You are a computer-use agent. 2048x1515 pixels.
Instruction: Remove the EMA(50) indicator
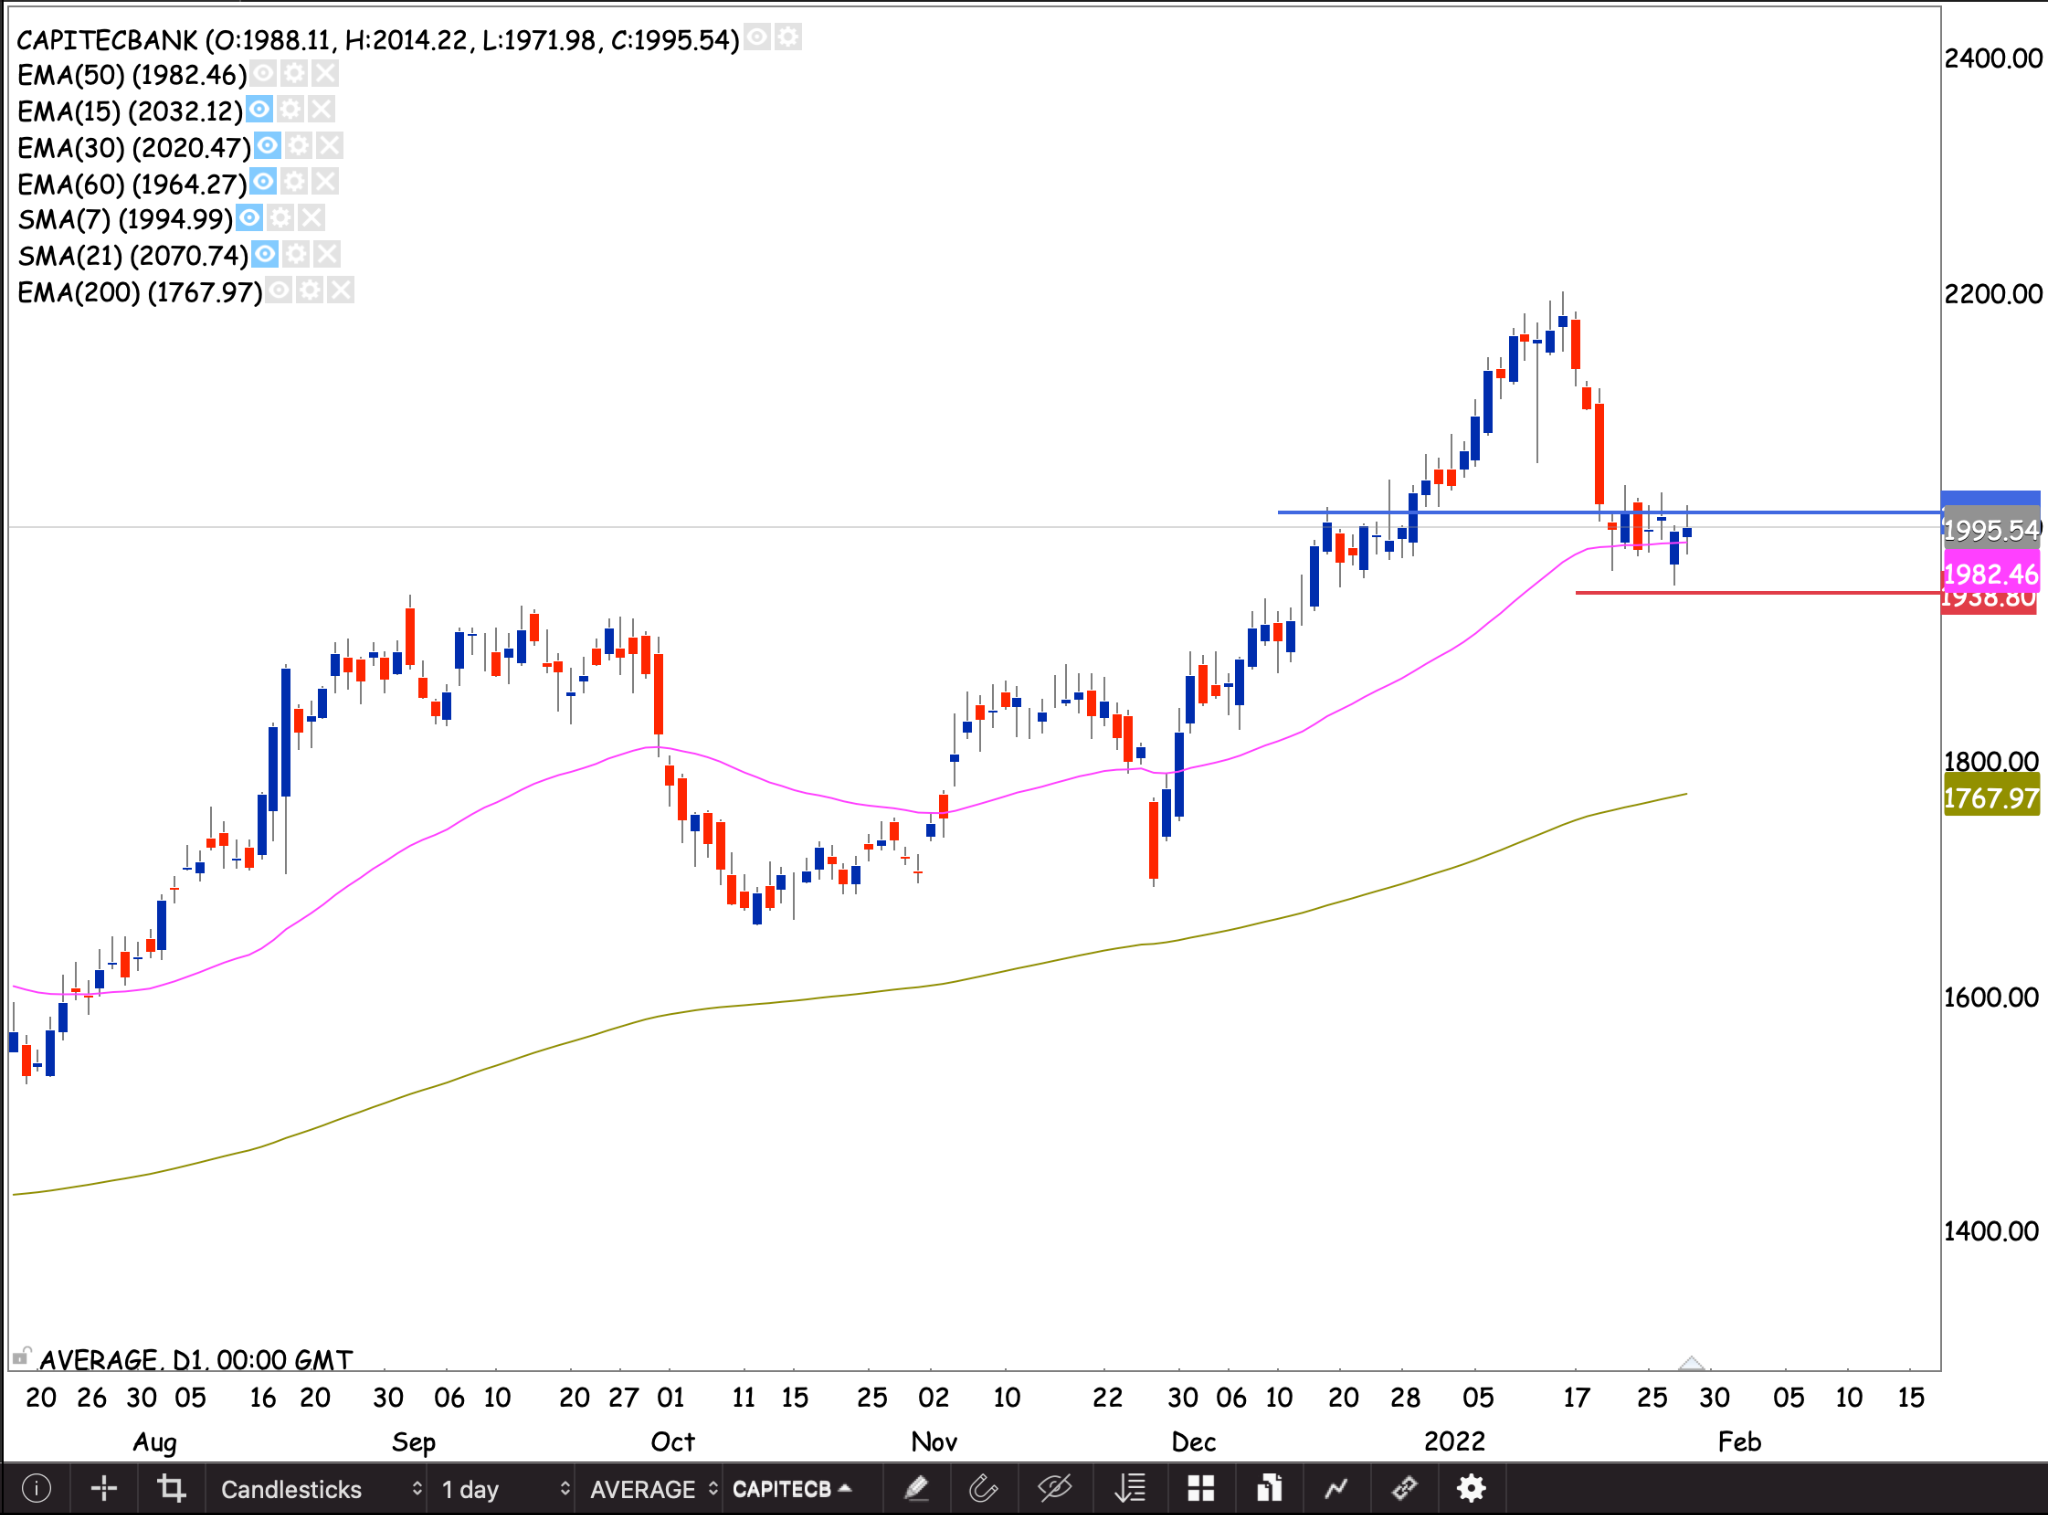click(x=324, y=73)
